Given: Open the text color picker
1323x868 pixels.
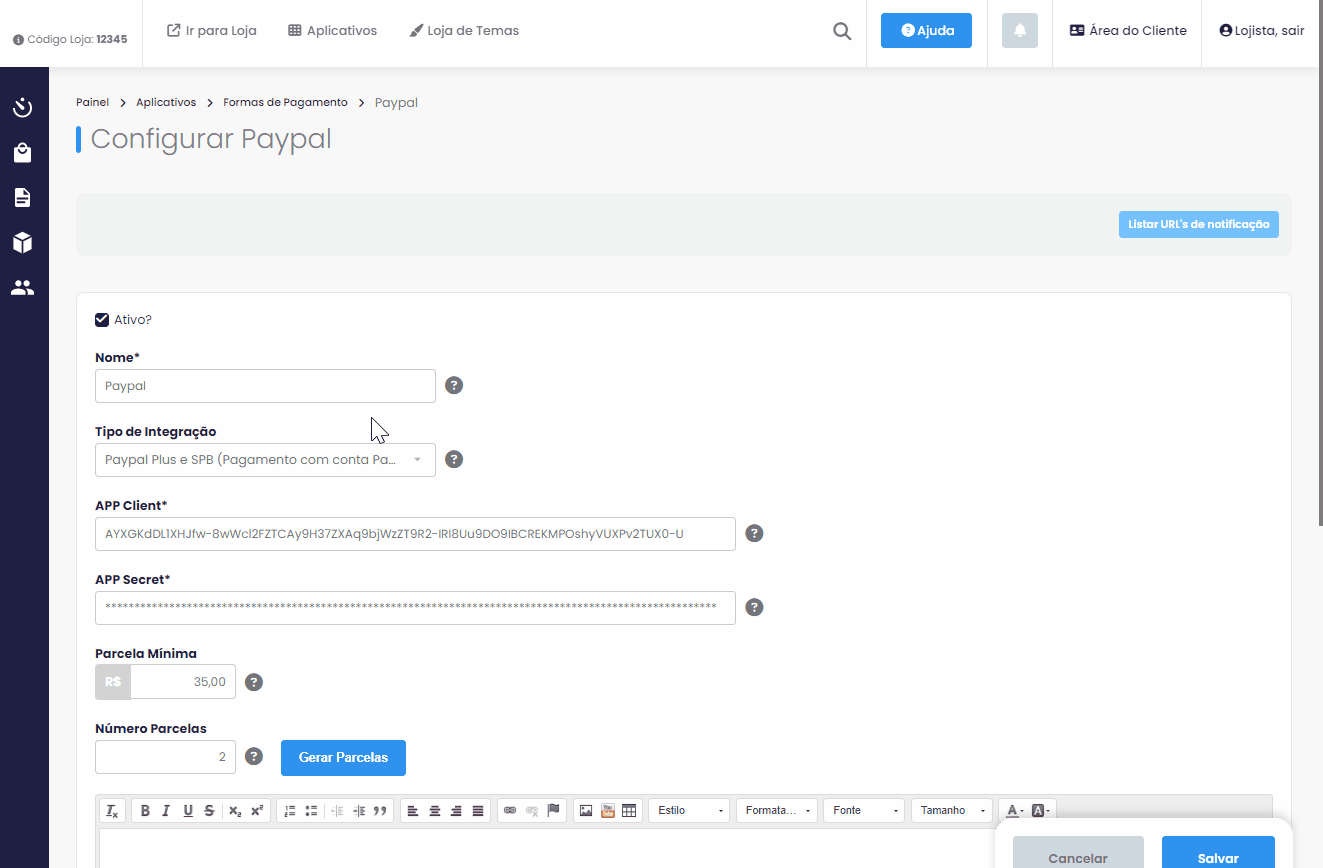Looking at the screenshot, I should pyautogui.click(x=1014, y=810).
